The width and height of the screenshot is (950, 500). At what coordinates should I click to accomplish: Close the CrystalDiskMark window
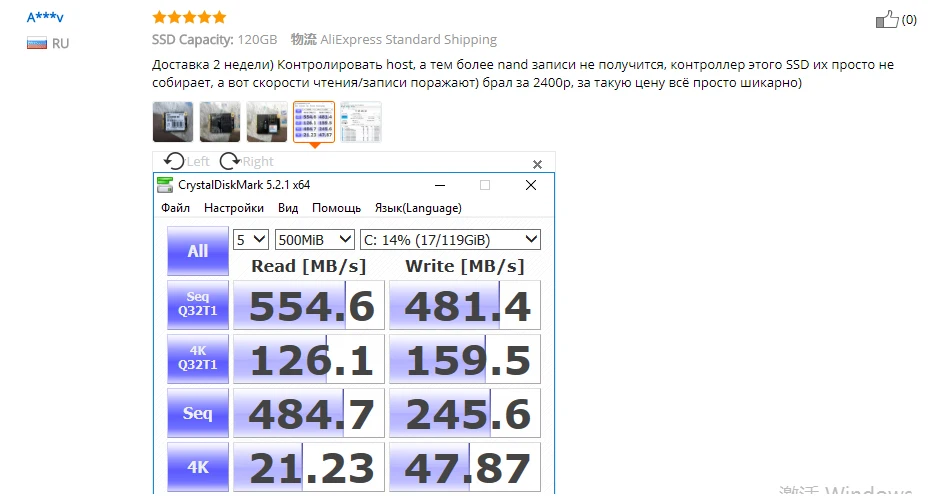[x=531, y=185]
